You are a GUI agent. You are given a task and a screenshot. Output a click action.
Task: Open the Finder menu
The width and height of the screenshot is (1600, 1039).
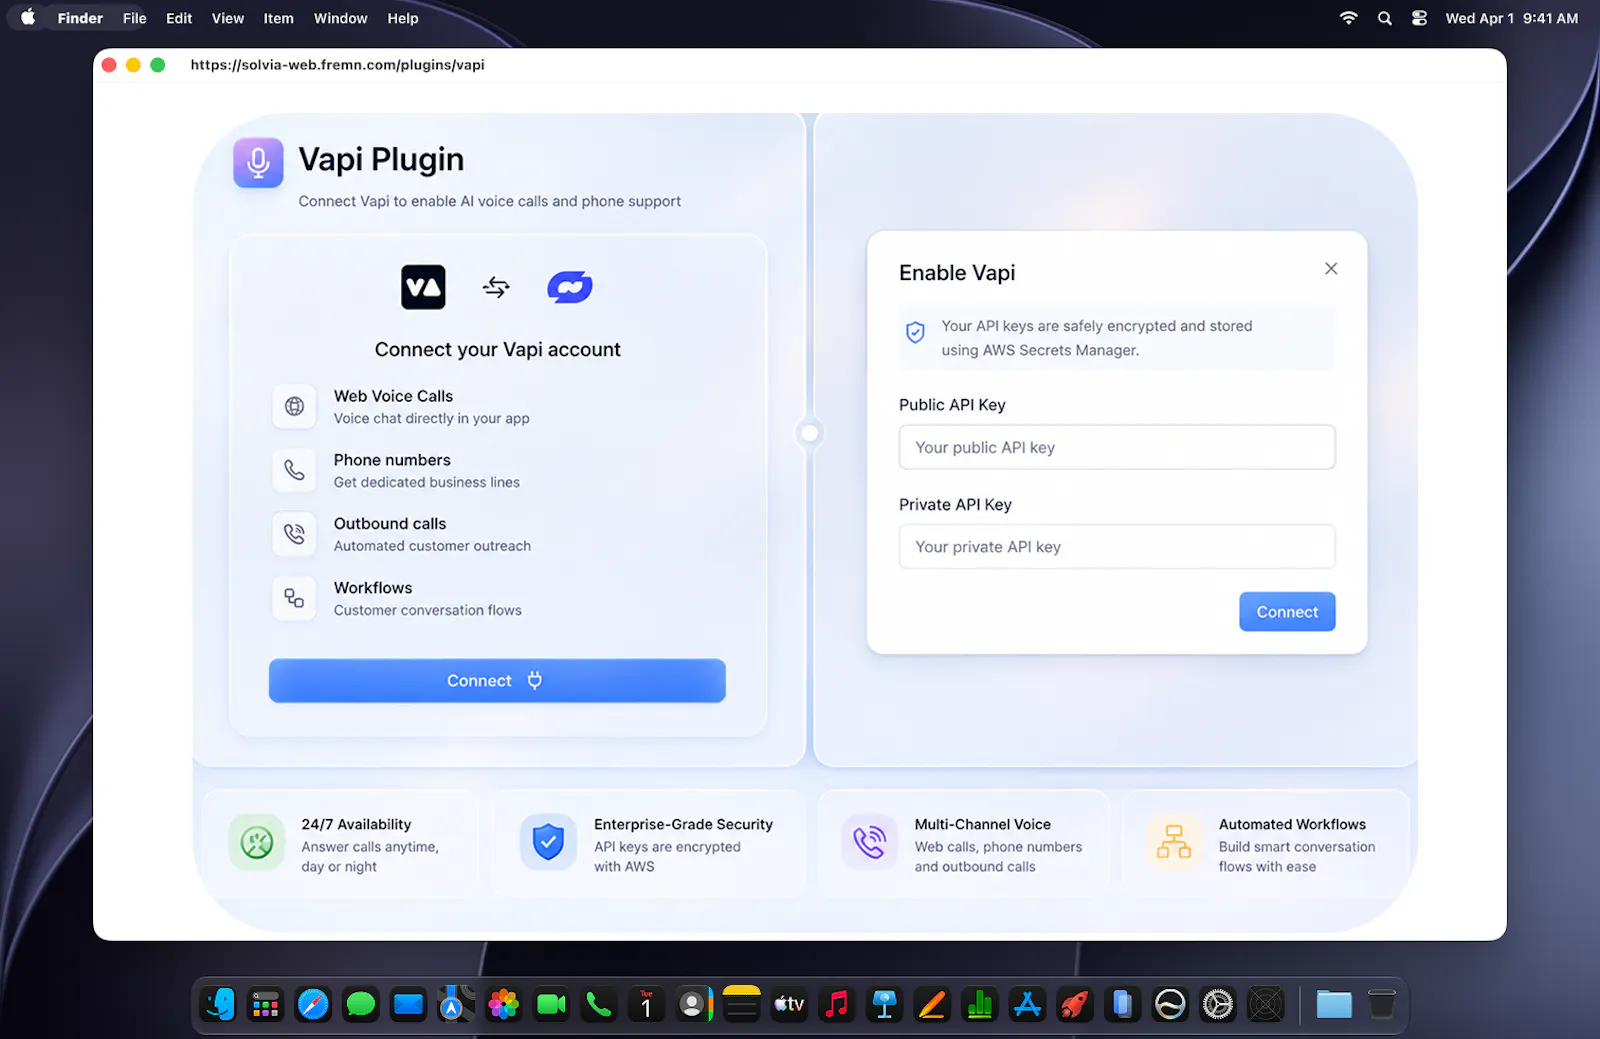pos(80,18)
